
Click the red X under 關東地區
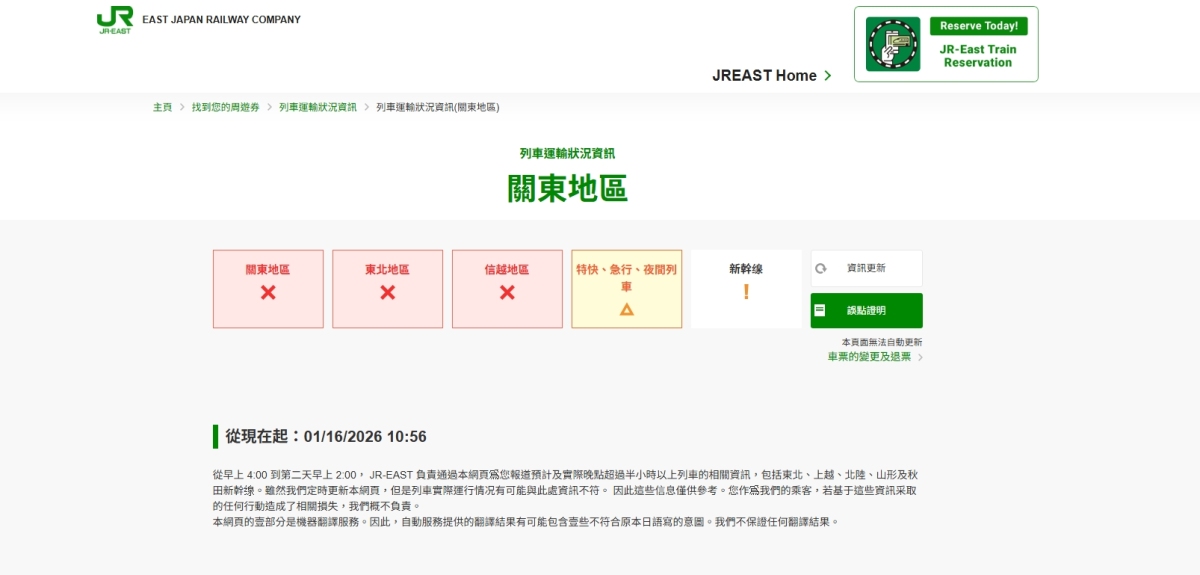coord(268,293)
